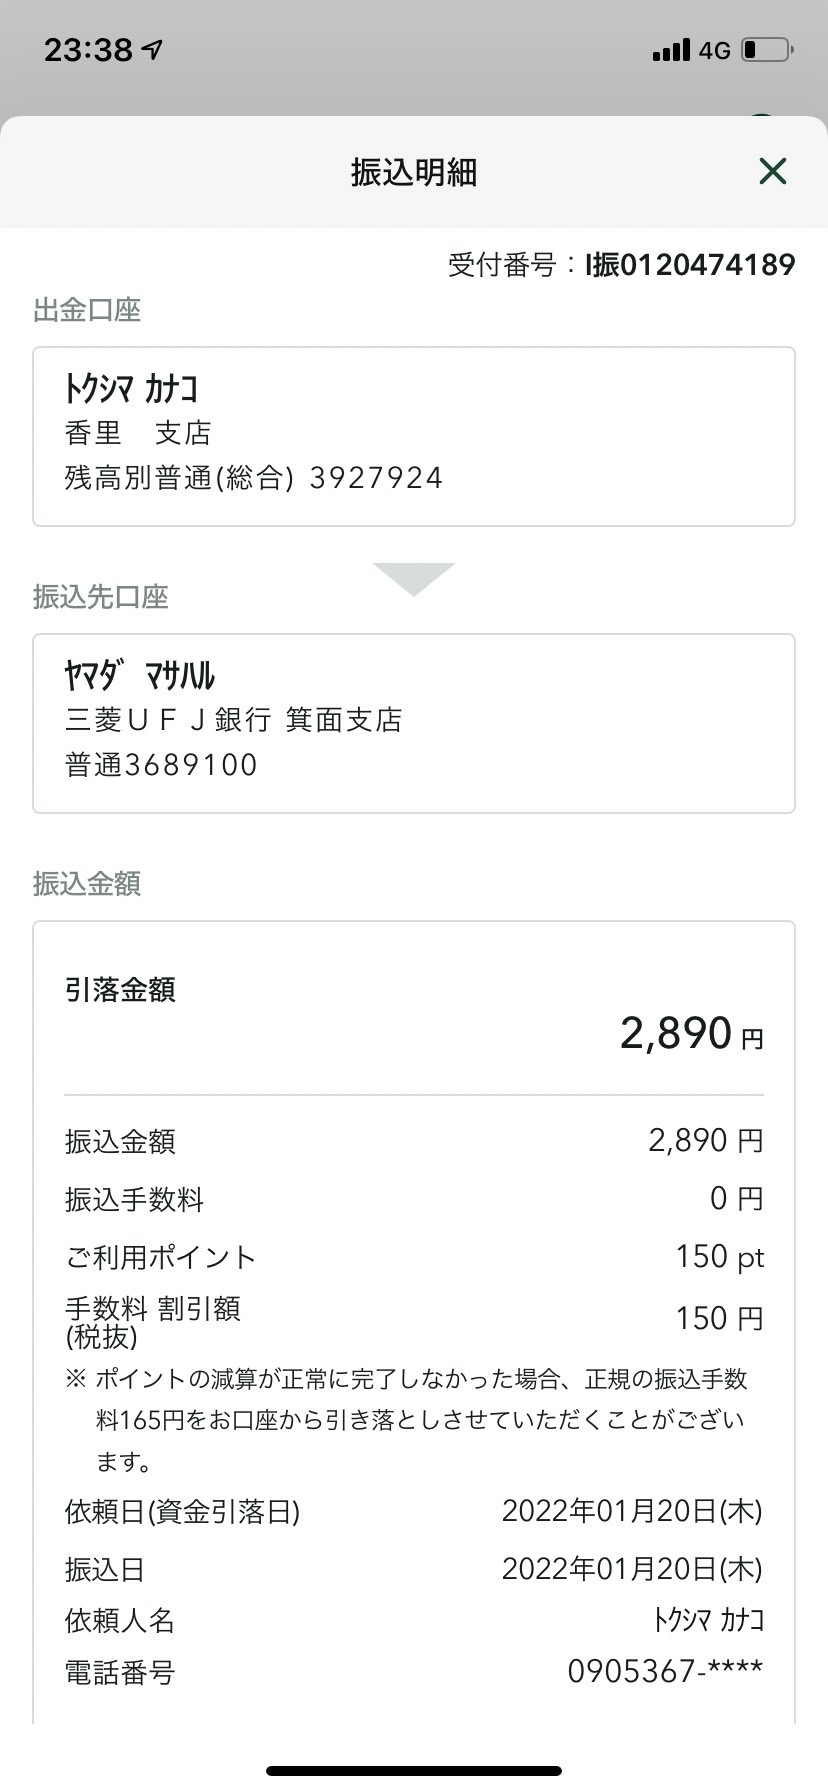Viewport: 828px width, 1792px height.
Task: Tap the ご利用ポイント 150 pt row
Action: pos(414,1256)
